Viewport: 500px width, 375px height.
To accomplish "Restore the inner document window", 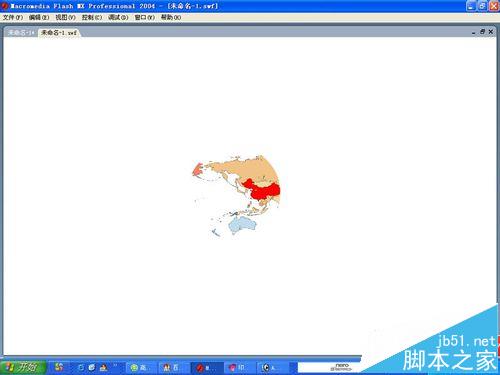I will 482,32.
